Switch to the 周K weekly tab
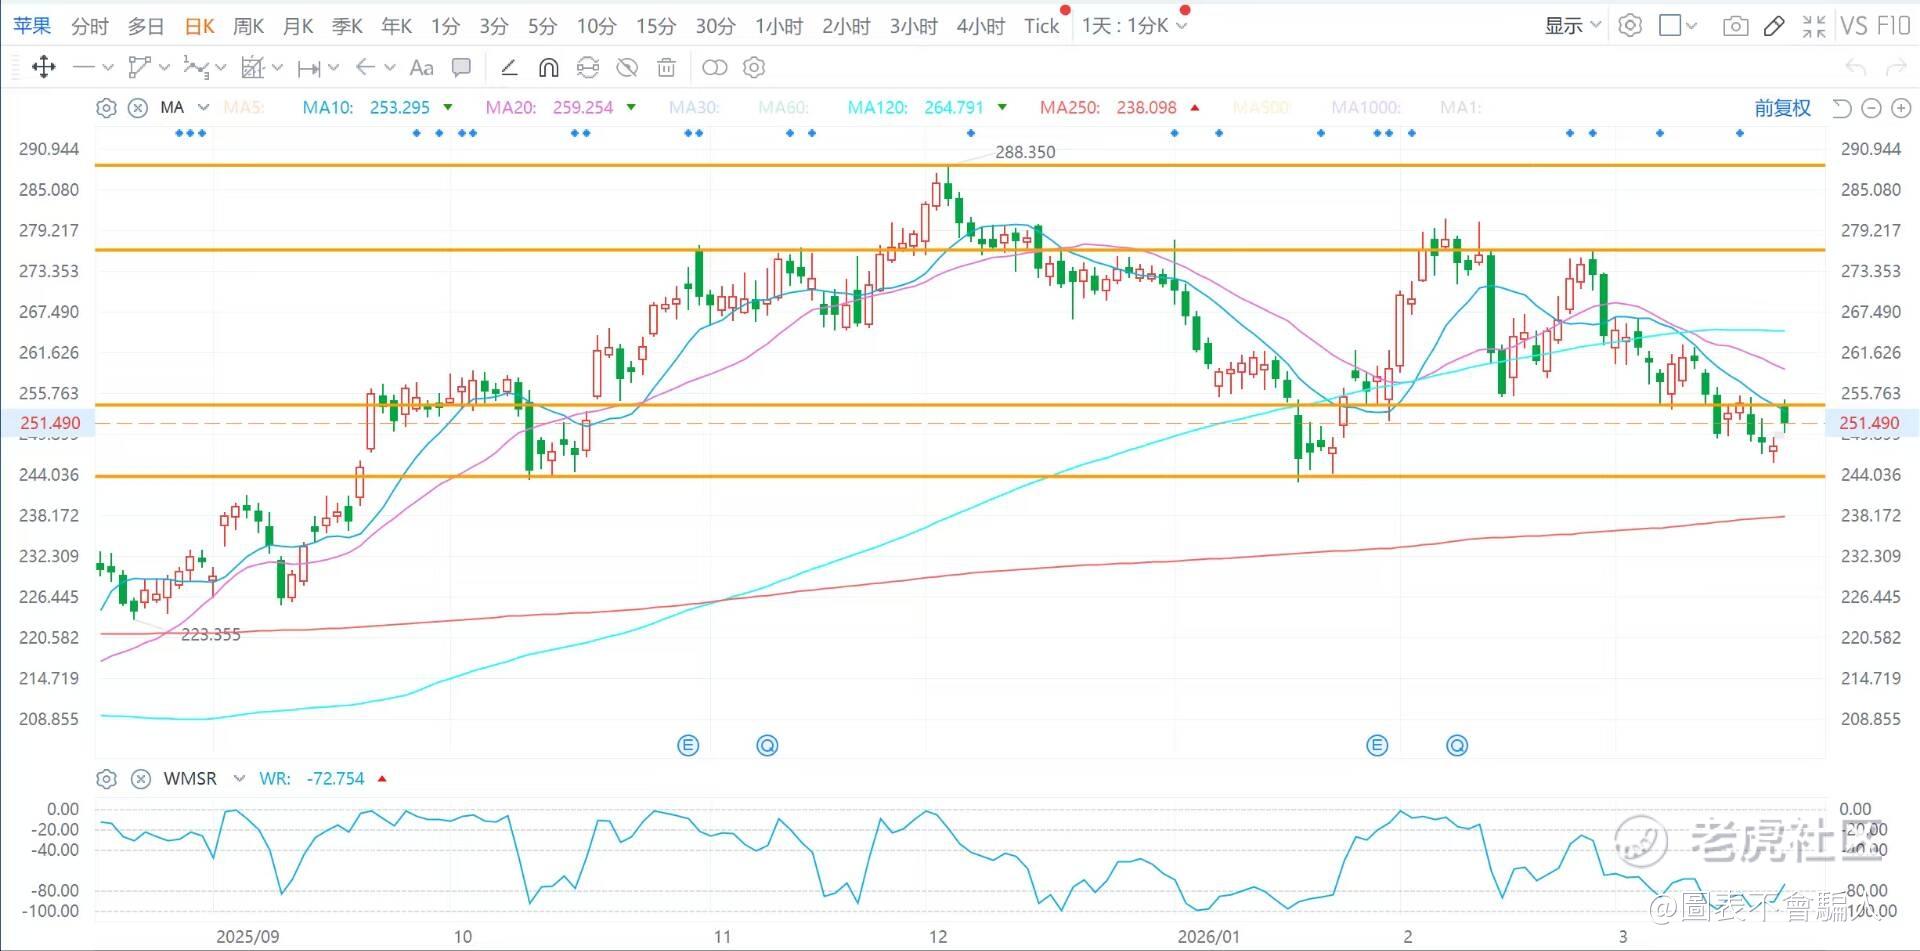This screenshot has height=951, width=1920. pyautogui.click(x=248, y=26)
